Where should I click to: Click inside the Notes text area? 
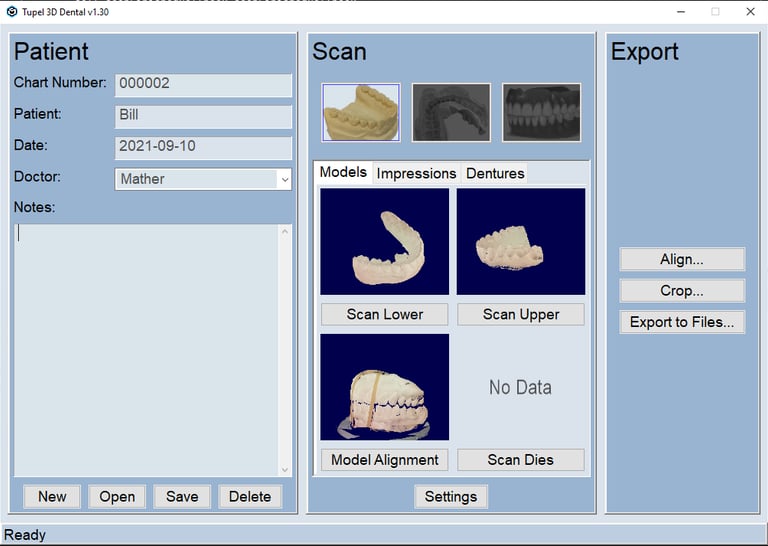click(x=146, y=350)
